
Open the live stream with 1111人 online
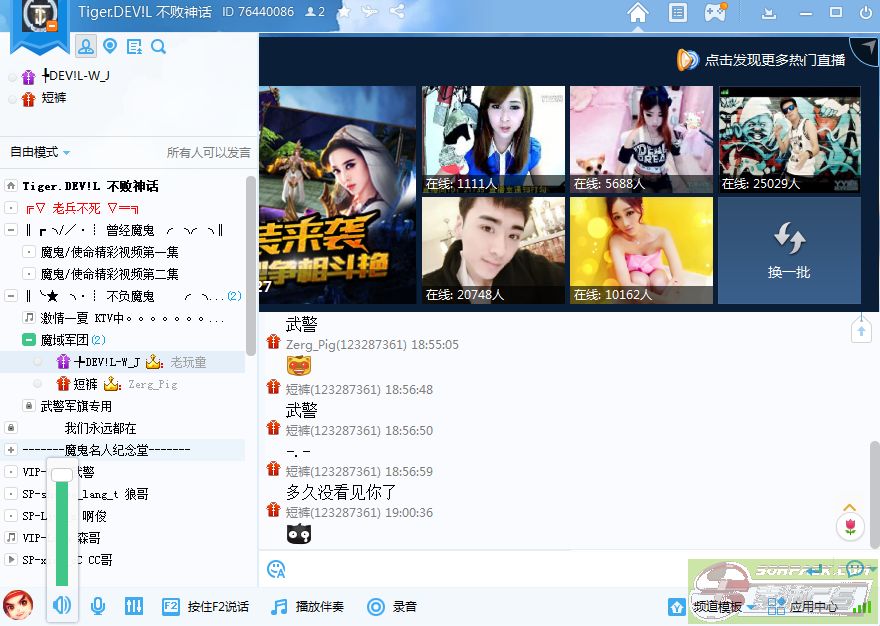(493, 139)
